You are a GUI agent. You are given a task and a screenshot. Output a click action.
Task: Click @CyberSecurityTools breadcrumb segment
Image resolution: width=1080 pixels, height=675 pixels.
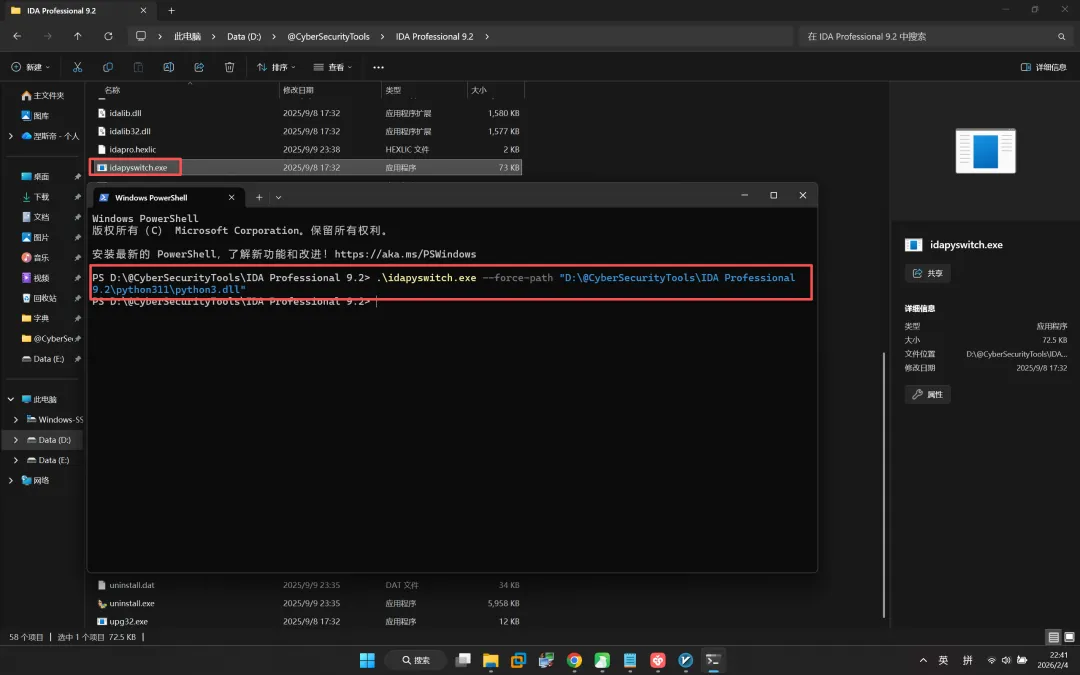(x=329, y=37)
